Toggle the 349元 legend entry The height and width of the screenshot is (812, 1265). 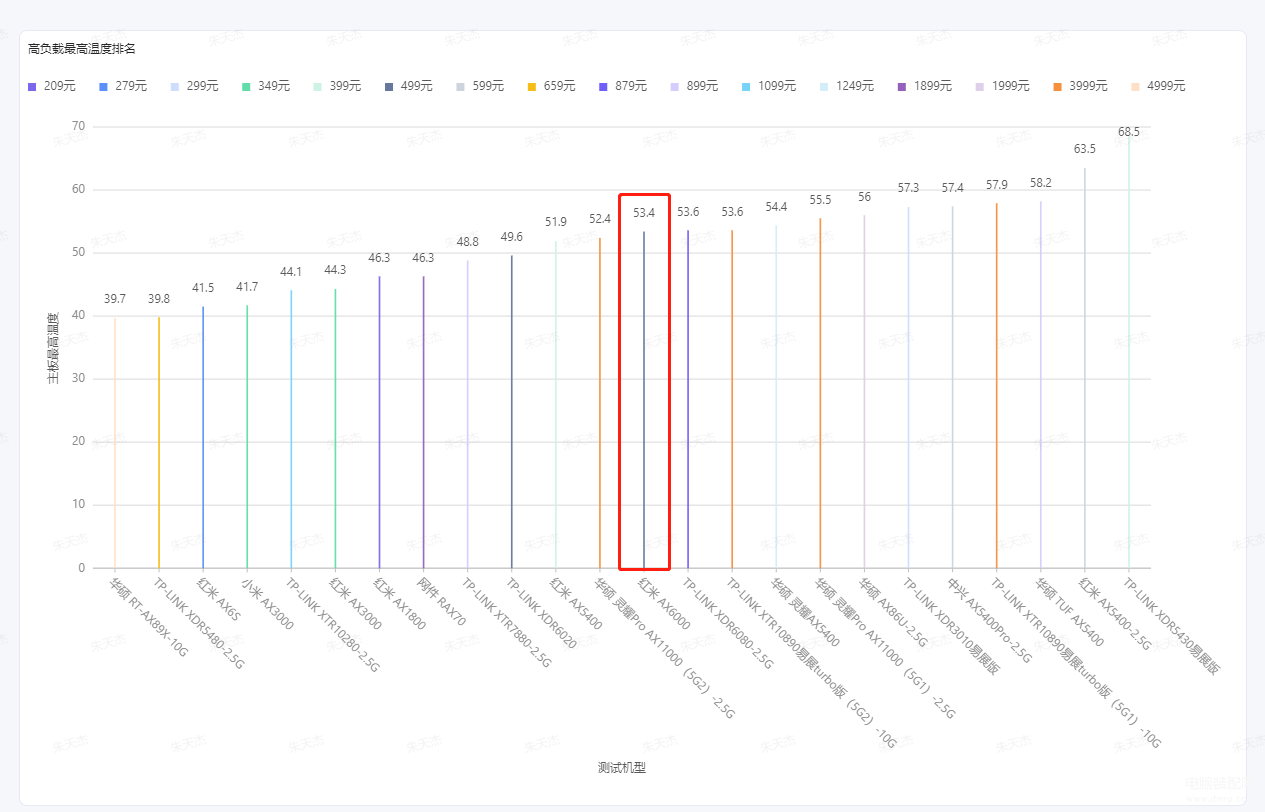[x=266, y=86]
